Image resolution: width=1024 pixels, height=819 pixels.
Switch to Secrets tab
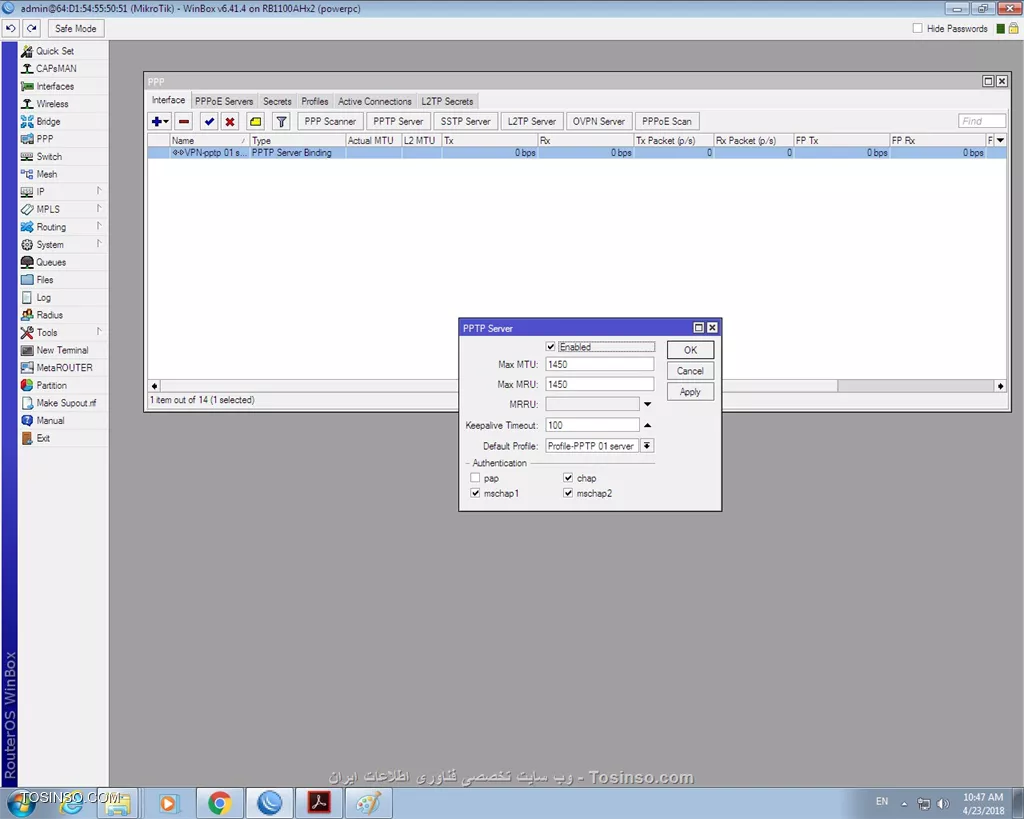tap(277, 102)
